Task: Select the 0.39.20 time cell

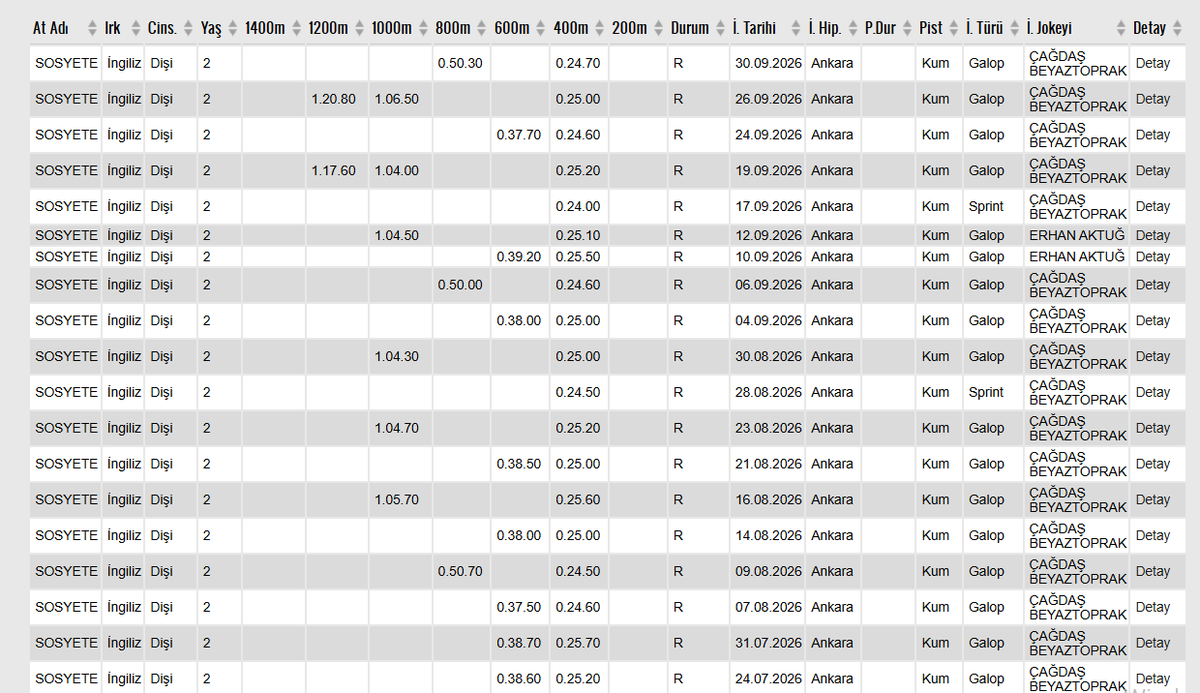Action: tap(519, 257)
